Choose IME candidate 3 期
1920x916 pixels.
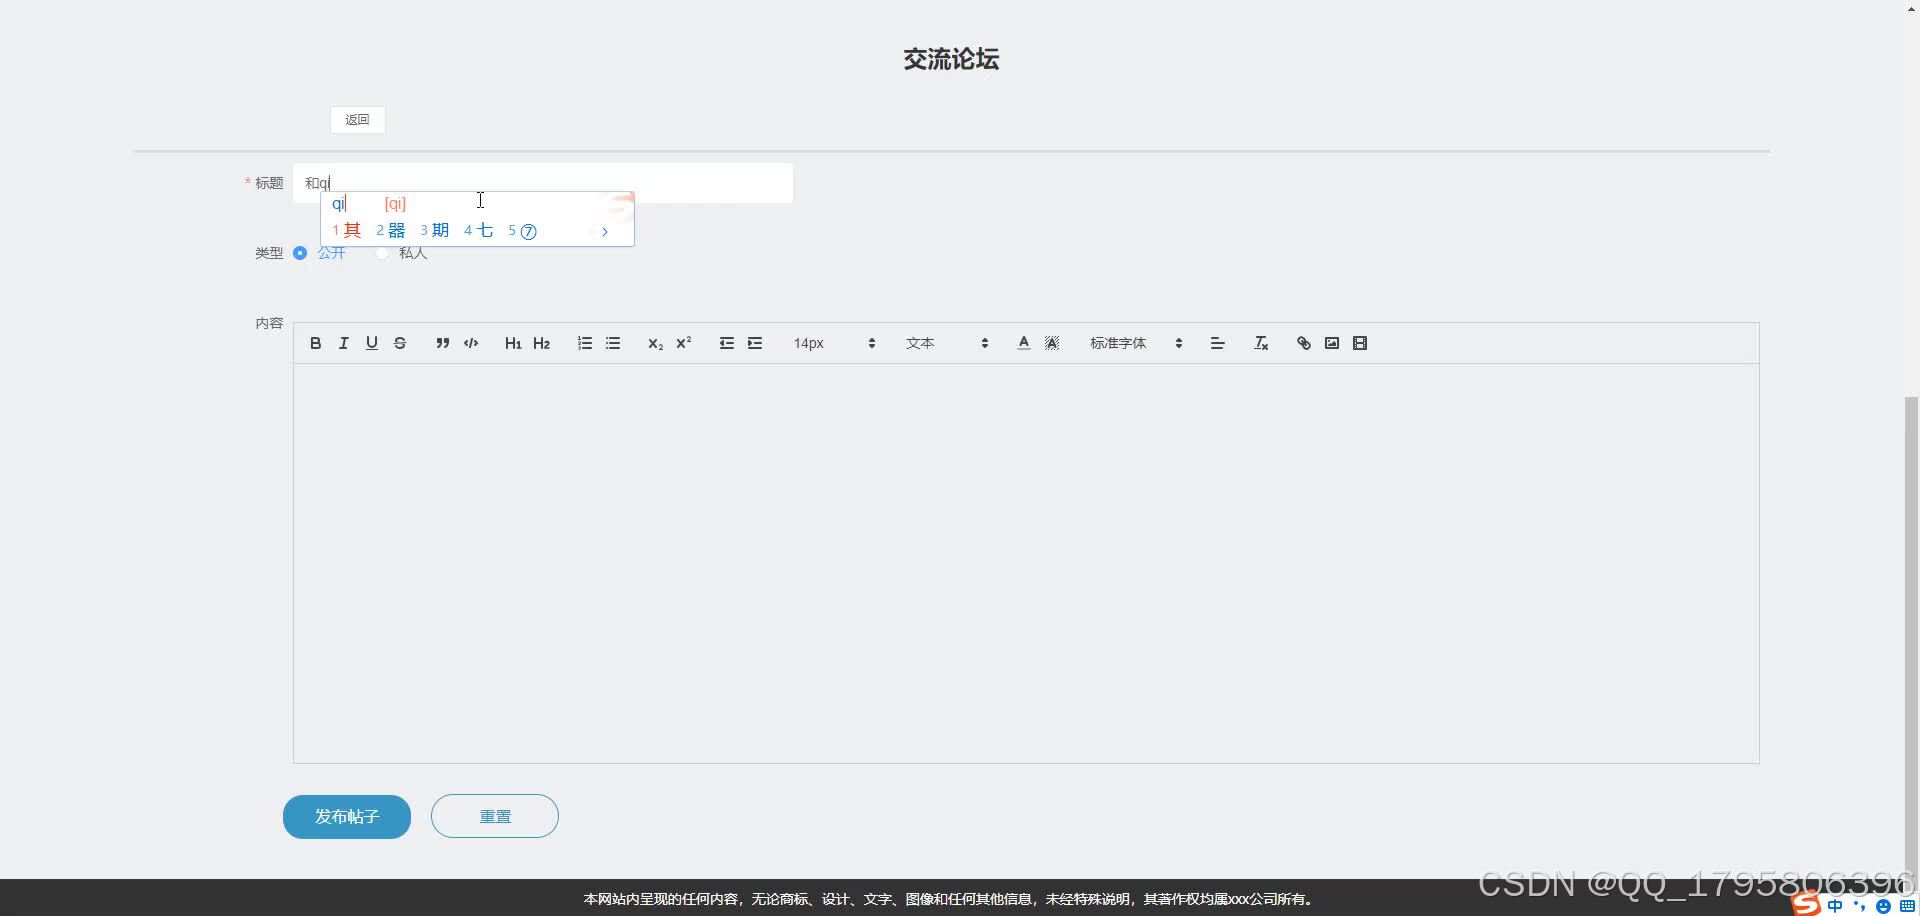[x=434, y=230]
